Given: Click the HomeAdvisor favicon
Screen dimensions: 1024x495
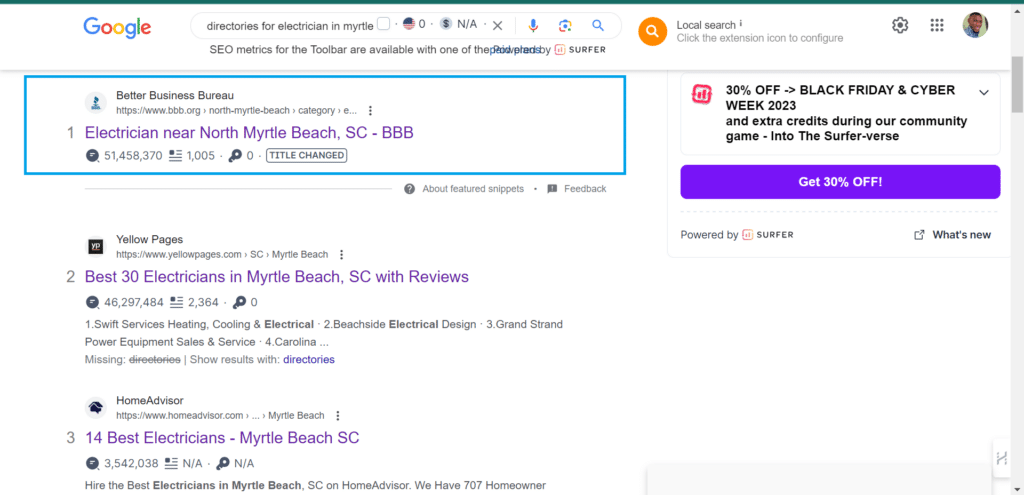Looking at the screenshot, I should pyautogui.click(x=95, y=407).
